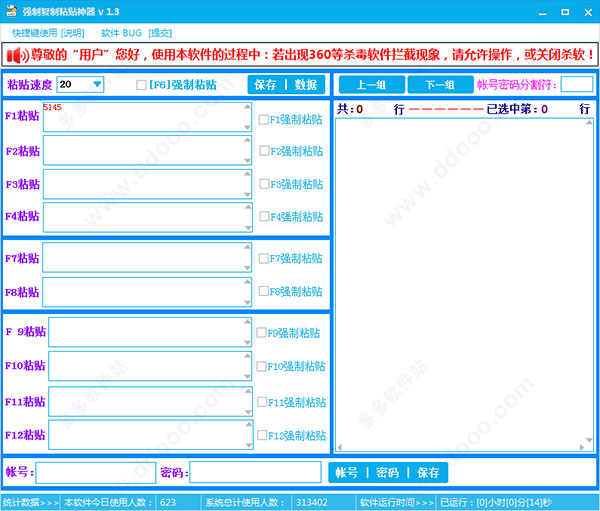Open the 软件 BUG [提交] menu
The height and width of the screenshot is (511, 600).
(136, 33)
